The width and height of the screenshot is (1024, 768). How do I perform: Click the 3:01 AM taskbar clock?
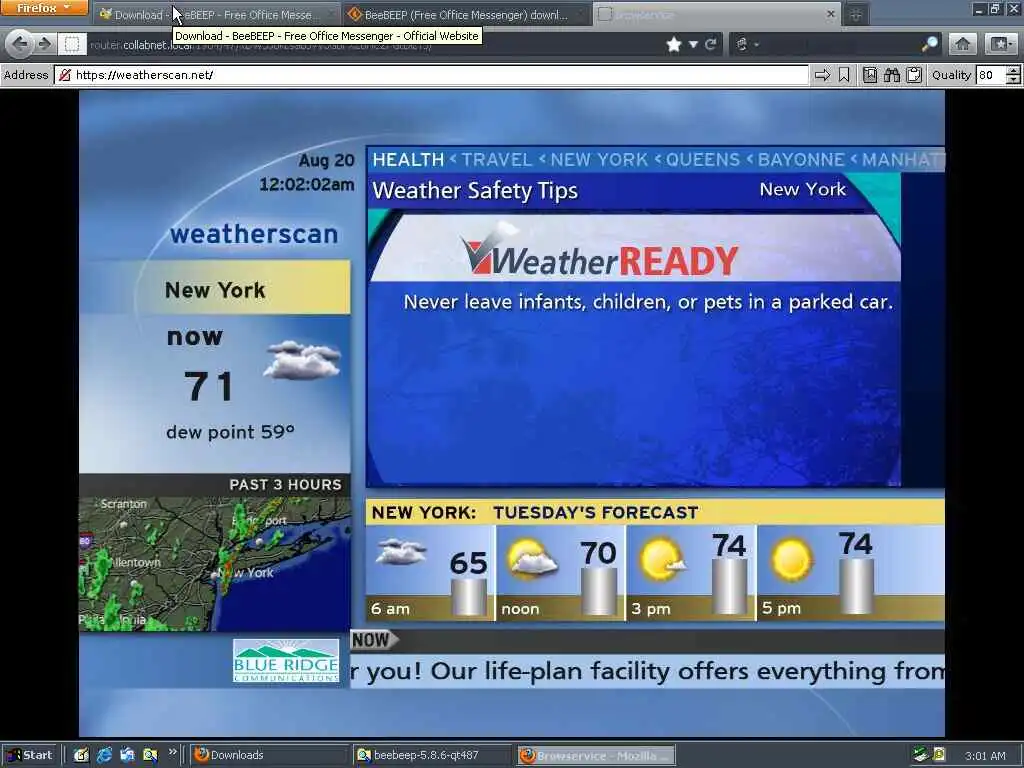pyautogui.click(x=985, y=756)
